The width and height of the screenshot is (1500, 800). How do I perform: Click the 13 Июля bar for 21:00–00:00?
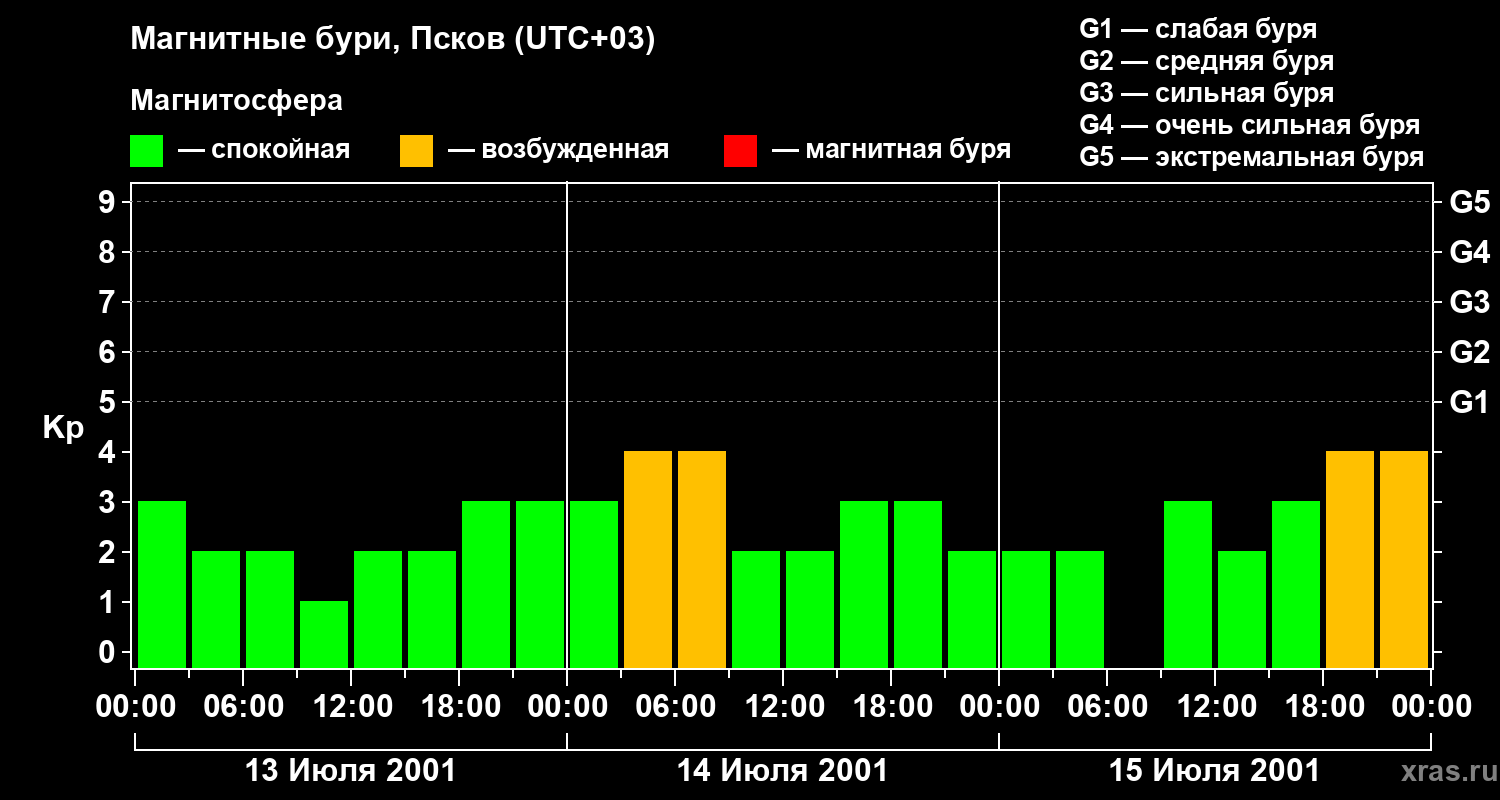[540, 584]
